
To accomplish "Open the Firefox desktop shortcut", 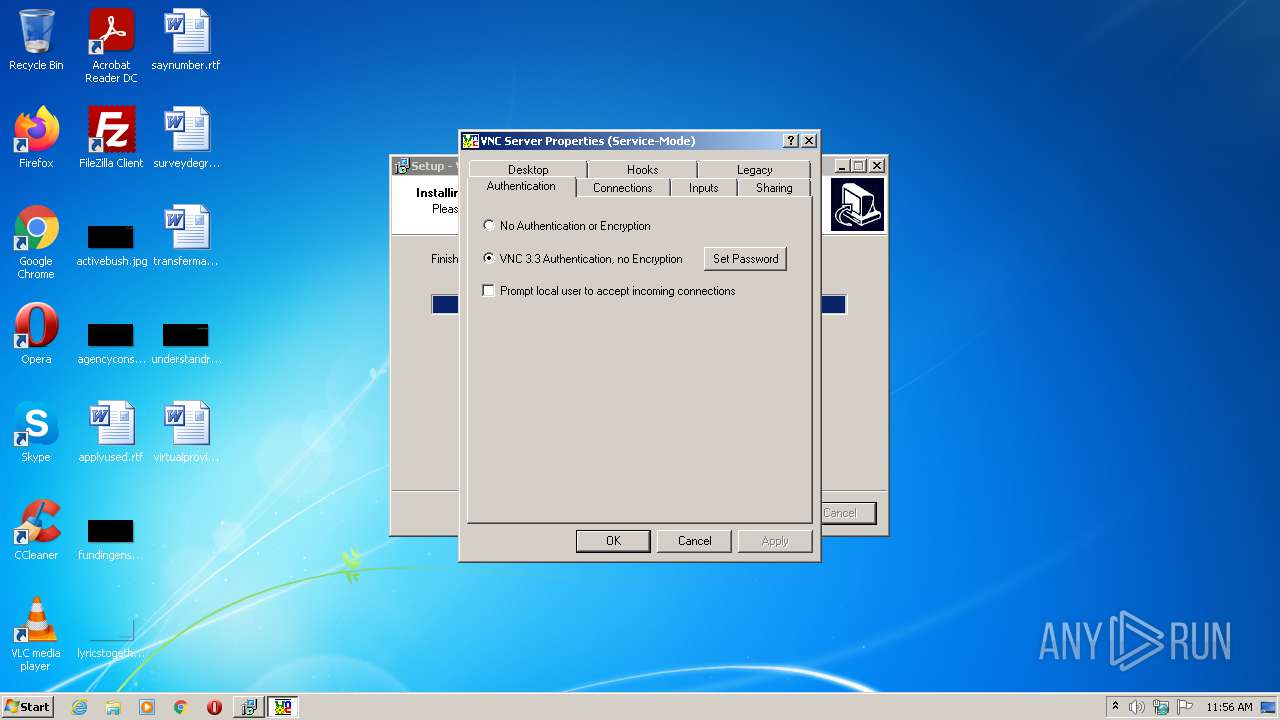I will click(x=36, y=138).
